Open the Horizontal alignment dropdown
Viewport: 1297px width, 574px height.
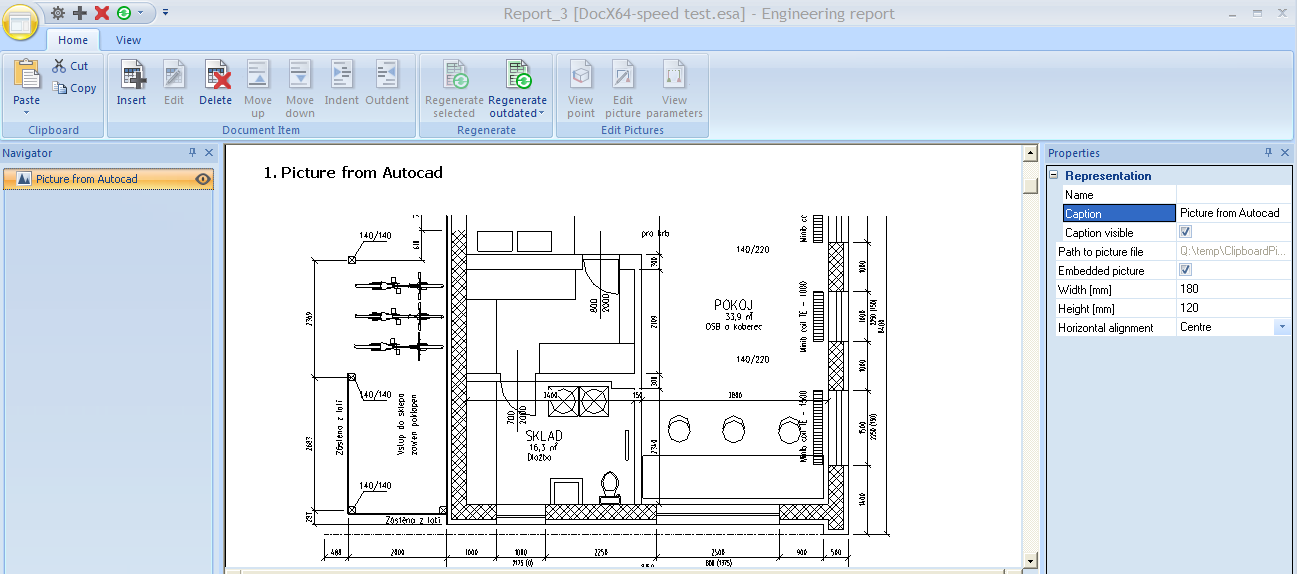tap(1281, 327)
